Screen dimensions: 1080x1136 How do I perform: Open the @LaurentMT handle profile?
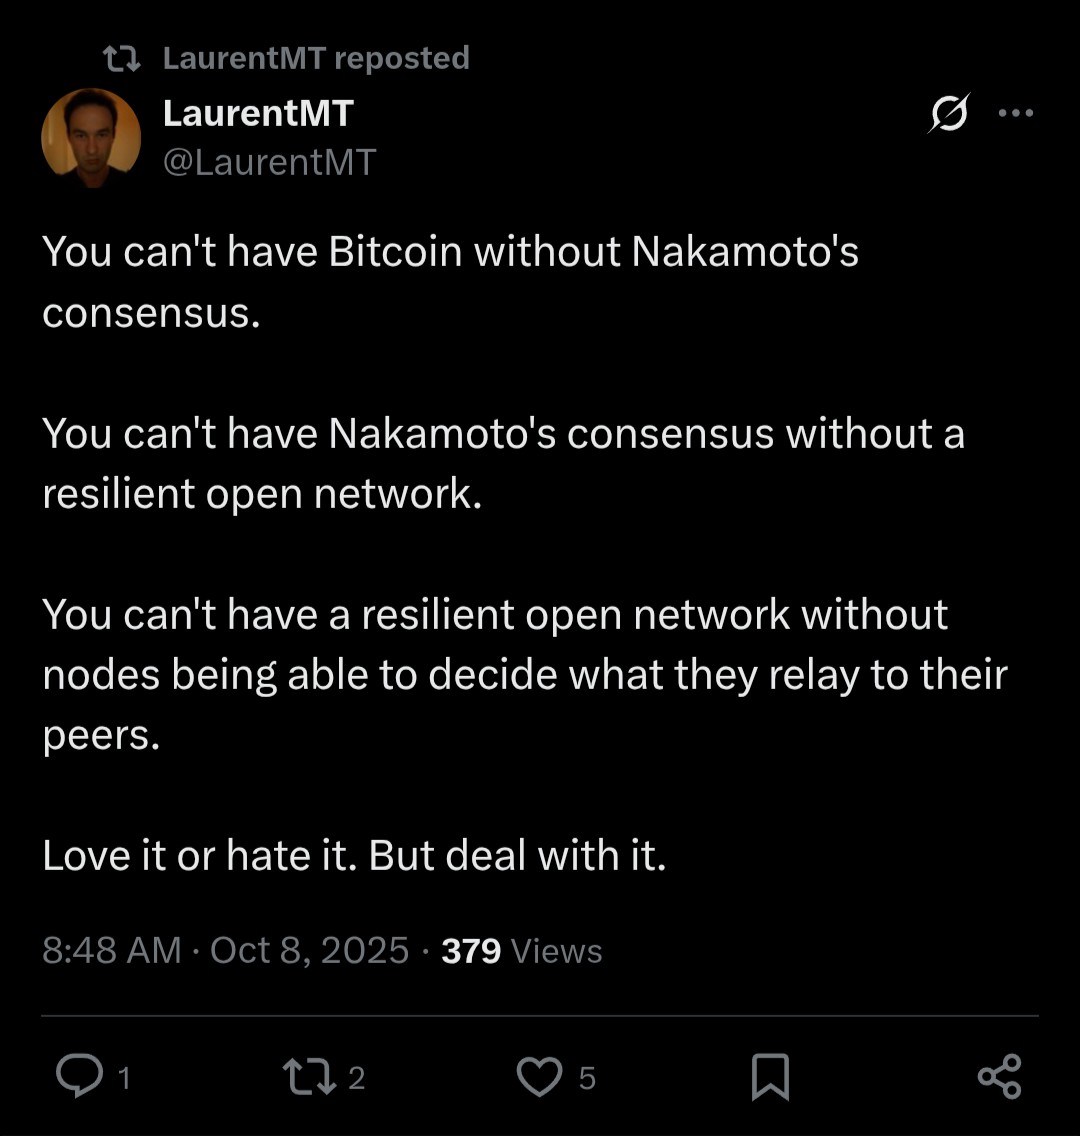coord(269,161)
